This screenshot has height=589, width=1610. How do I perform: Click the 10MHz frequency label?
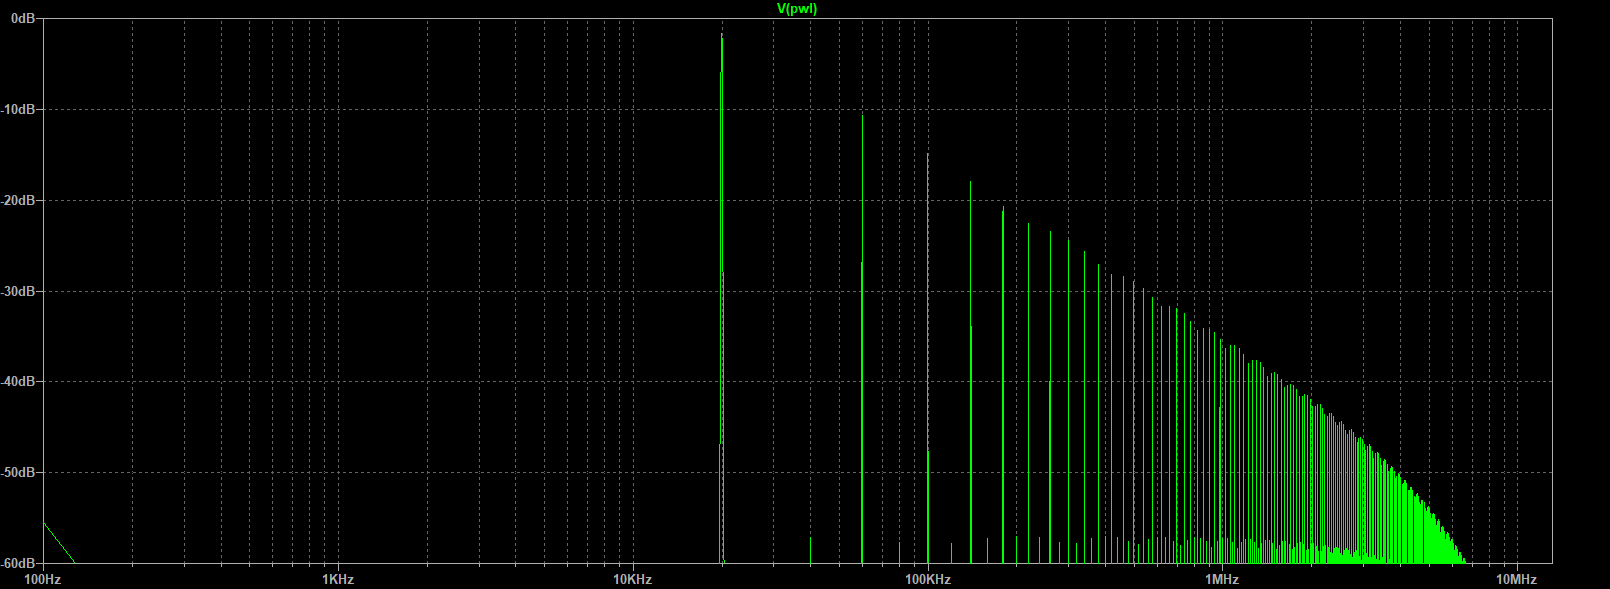1516,579
